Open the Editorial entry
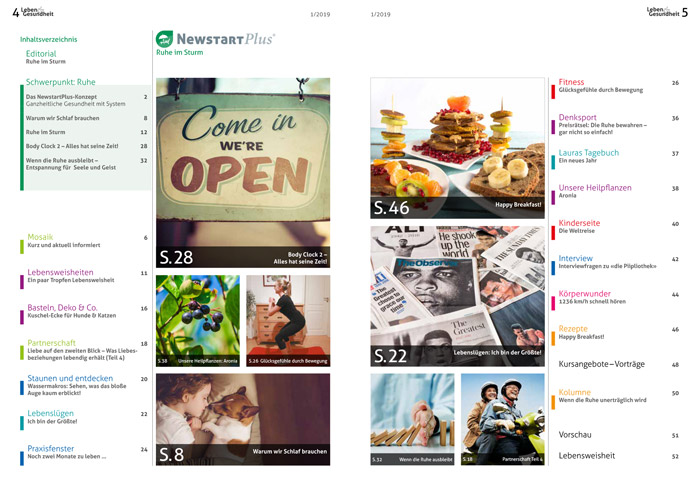Image resolution: width=700 pixels, height=483 pixels. tap(41, 54)
